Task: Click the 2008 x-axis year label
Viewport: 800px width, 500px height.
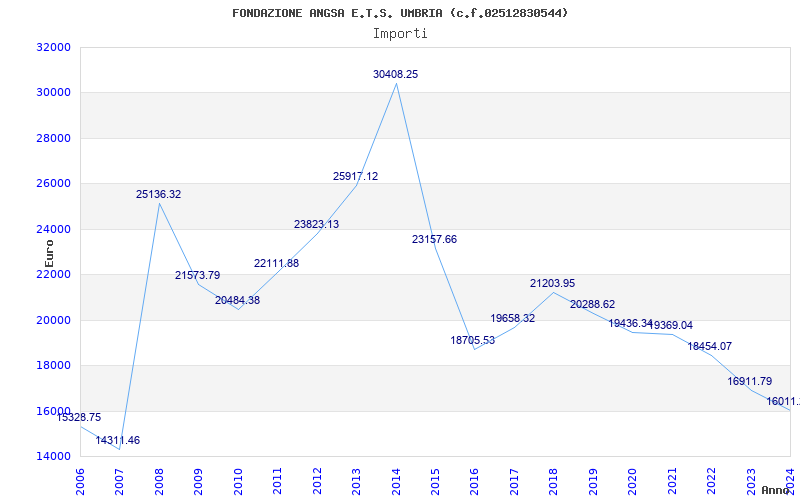Action: (159, 482)
